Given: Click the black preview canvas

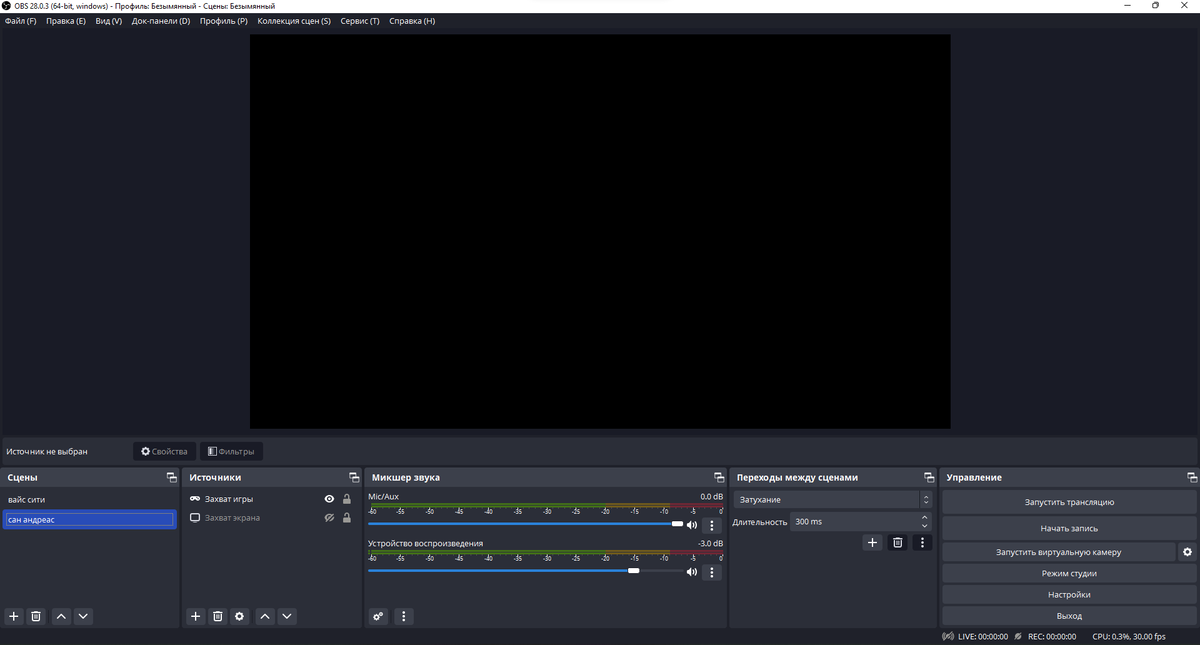Looking at the screenshot, I should click(600, 232).
